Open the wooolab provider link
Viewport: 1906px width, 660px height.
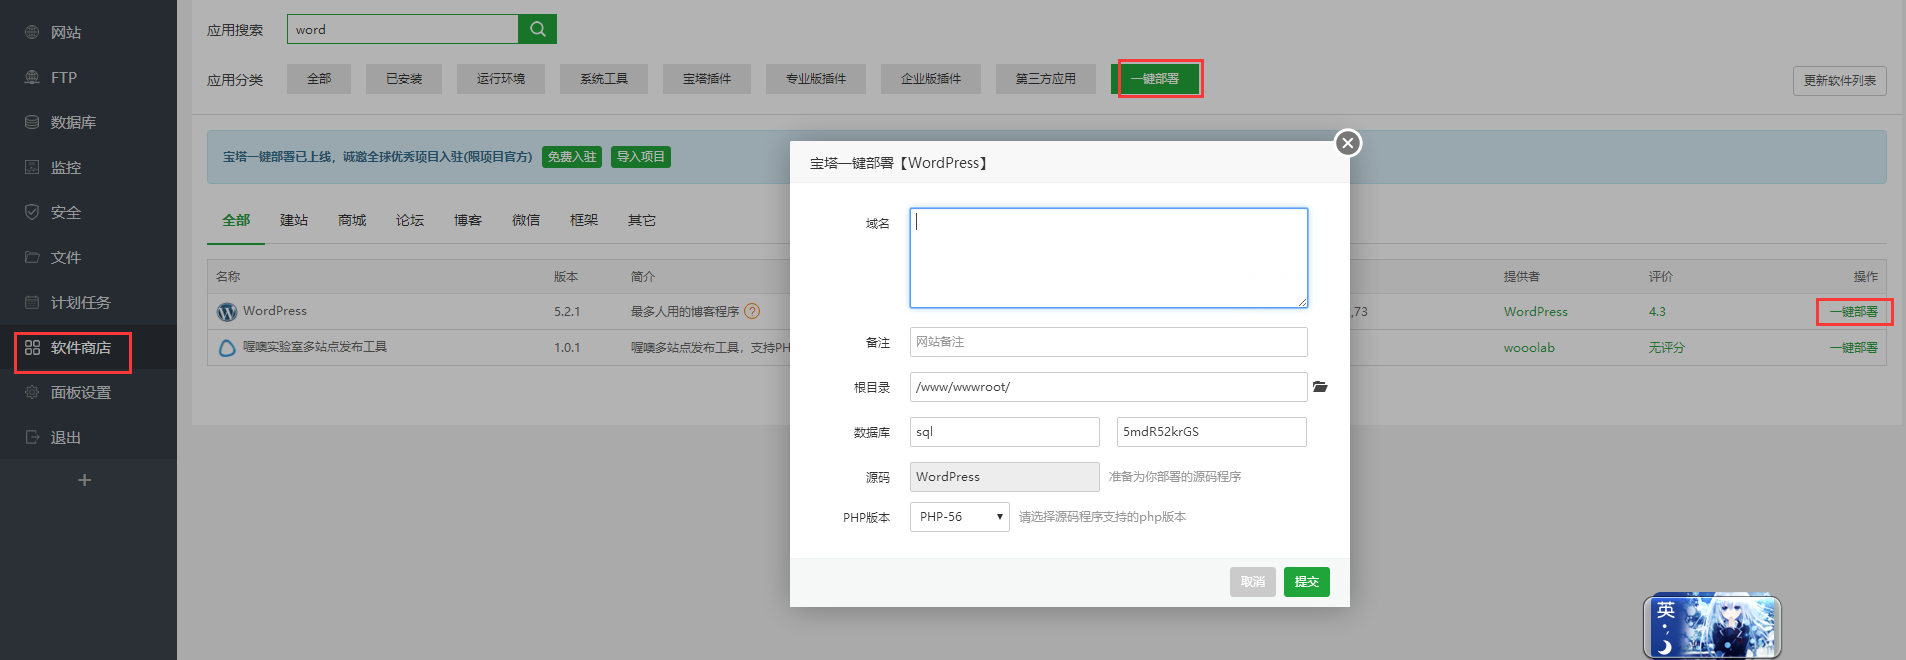1529,348
